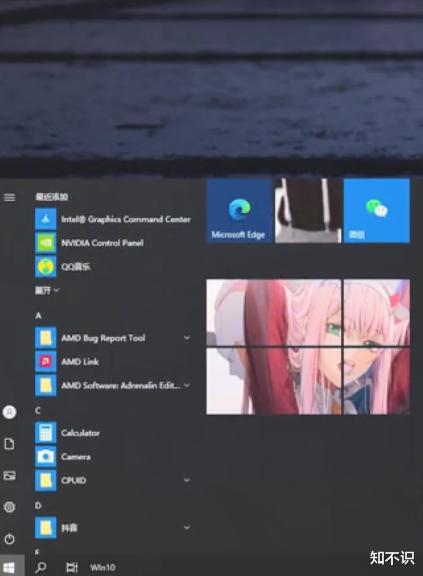The height and width of the screenshot is (576, 423).
Task: Open the user account icon
Action: click(x=10, y=412)
